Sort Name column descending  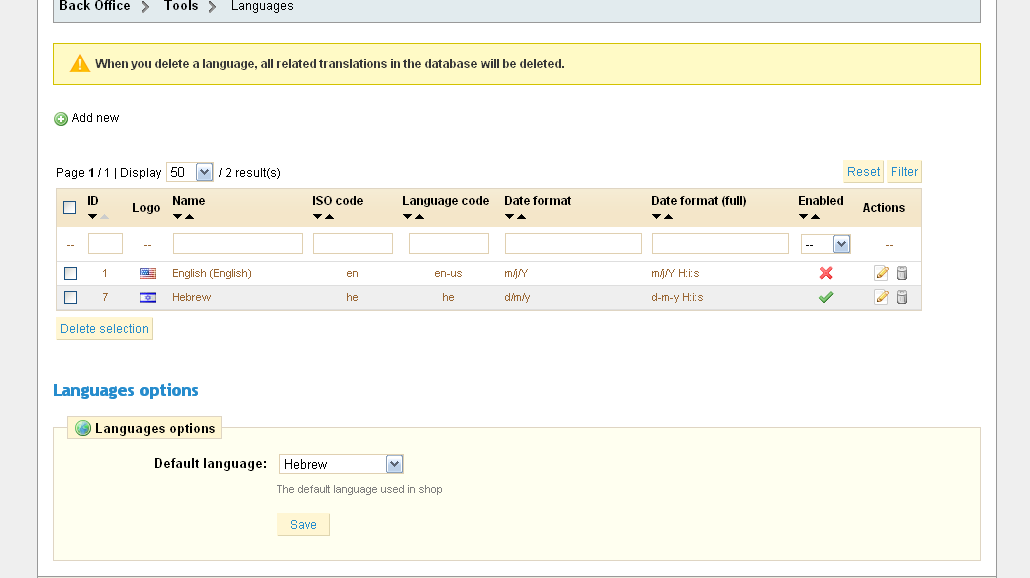click(177, 217)
